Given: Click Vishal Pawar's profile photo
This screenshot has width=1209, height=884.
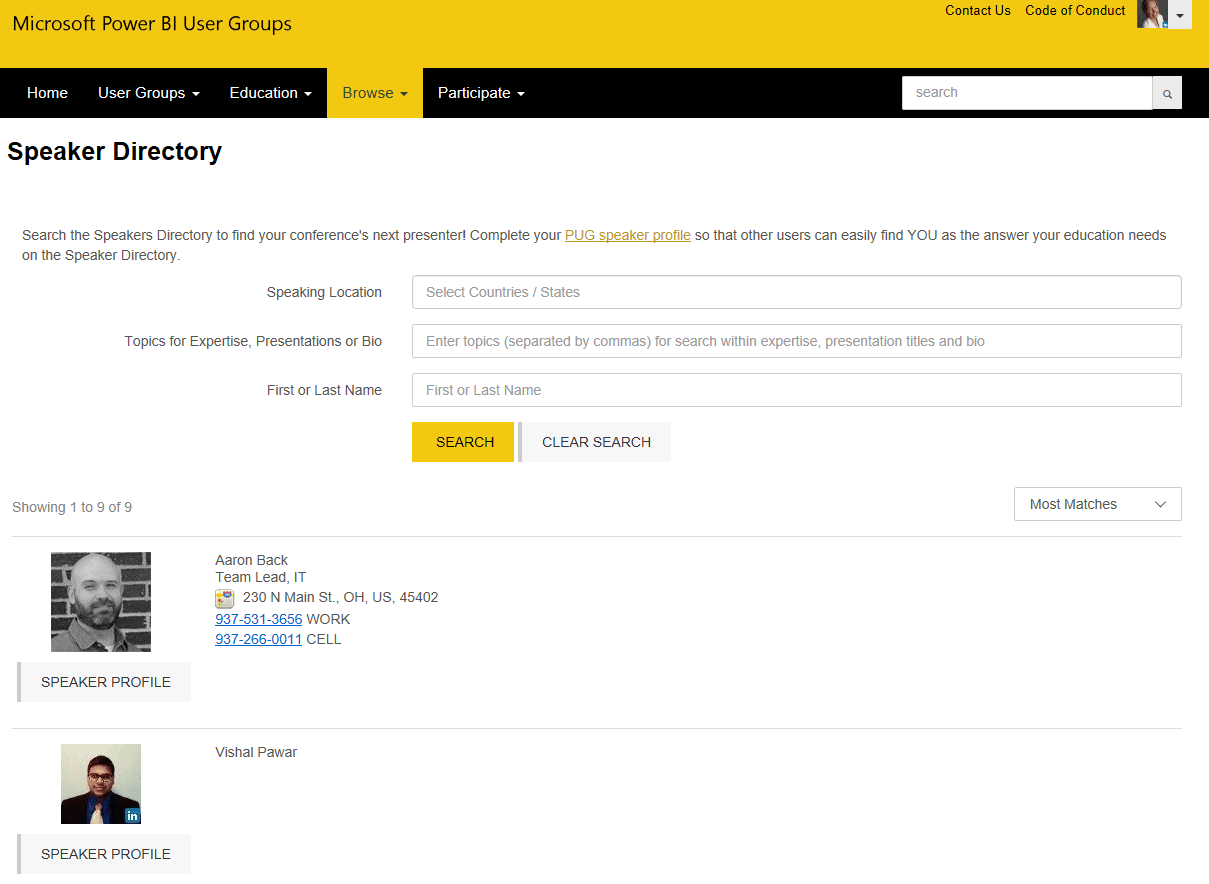Looking at the screenshot, I should pyautogui.click(x=101, y=784).
